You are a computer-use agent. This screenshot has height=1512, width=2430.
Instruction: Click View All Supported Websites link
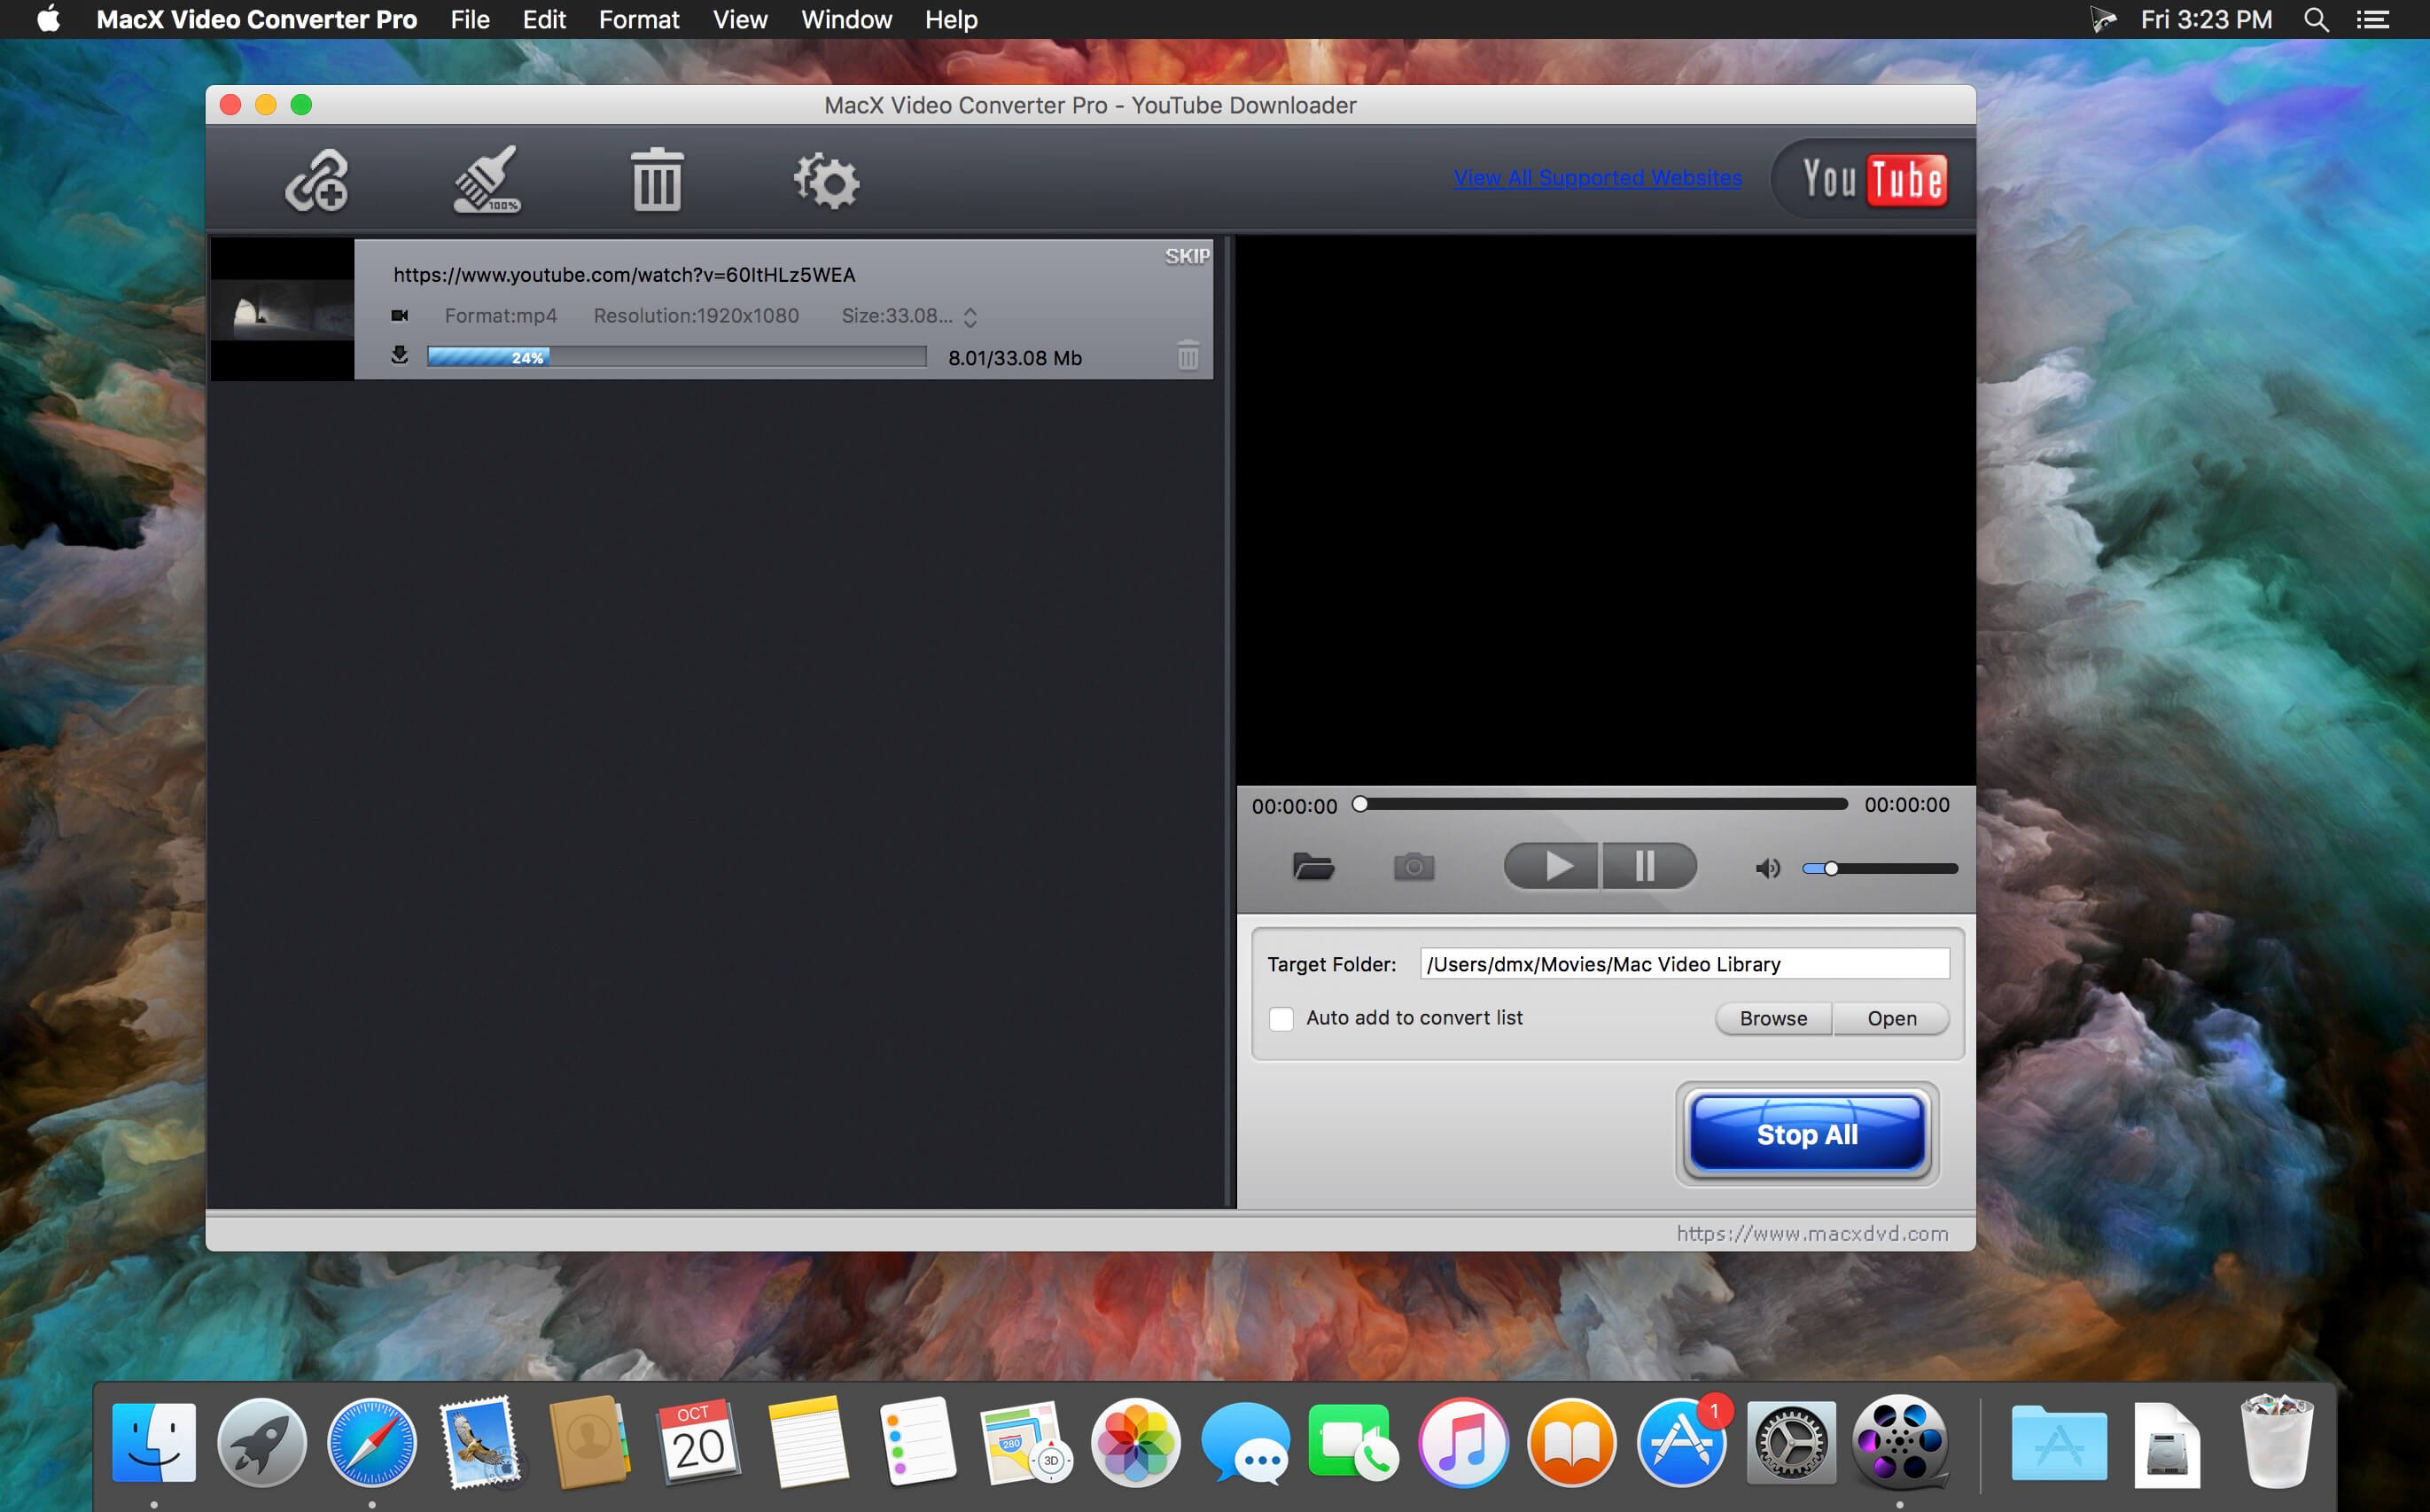click(x=1595, y=176)
